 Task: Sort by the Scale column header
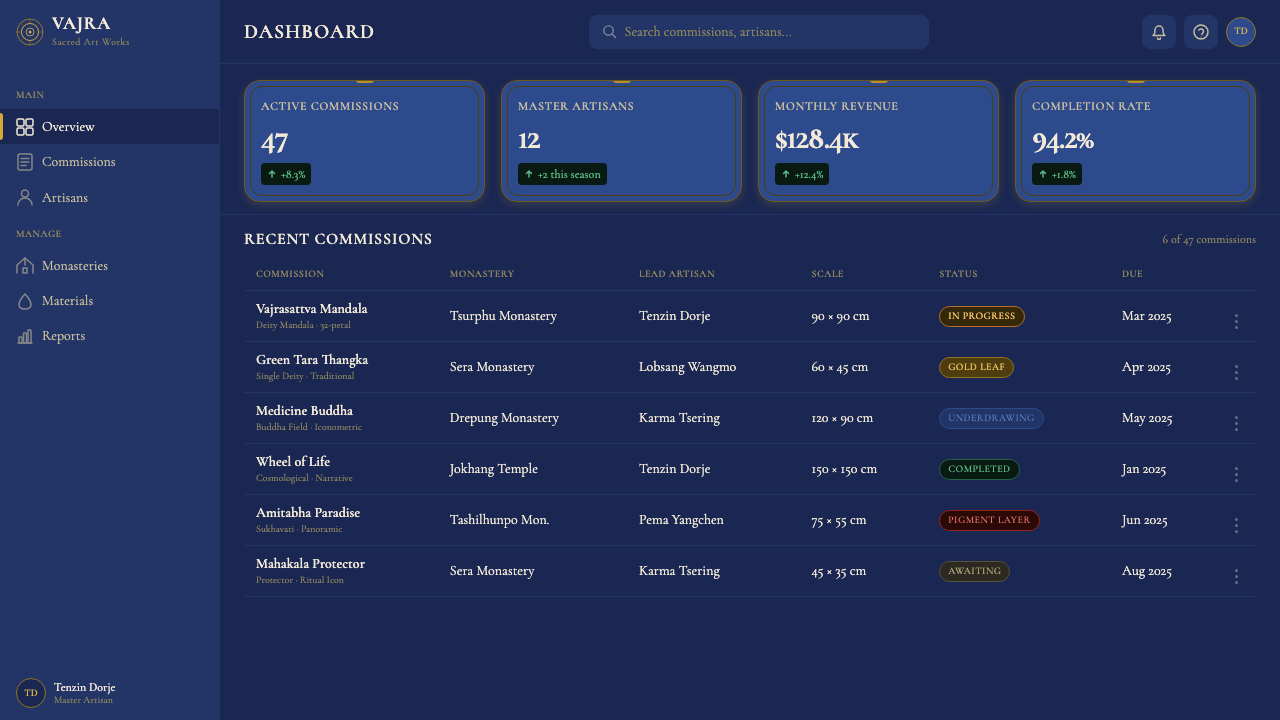pos(828,274)
